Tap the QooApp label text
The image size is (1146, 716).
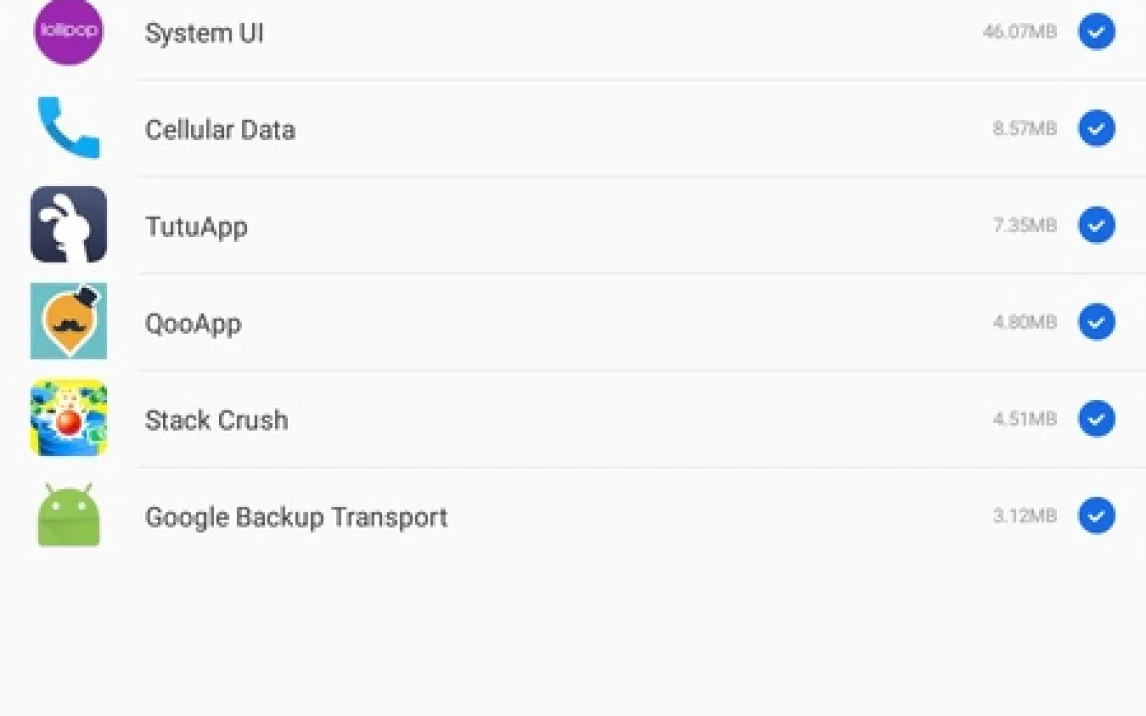(193, 324)
